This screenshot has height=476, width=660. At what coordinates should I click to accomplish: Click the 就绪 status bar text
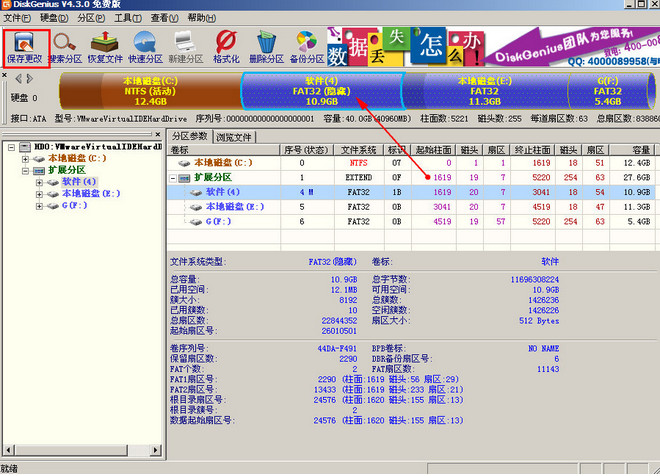pyautogui.click(x=9, y=469)
